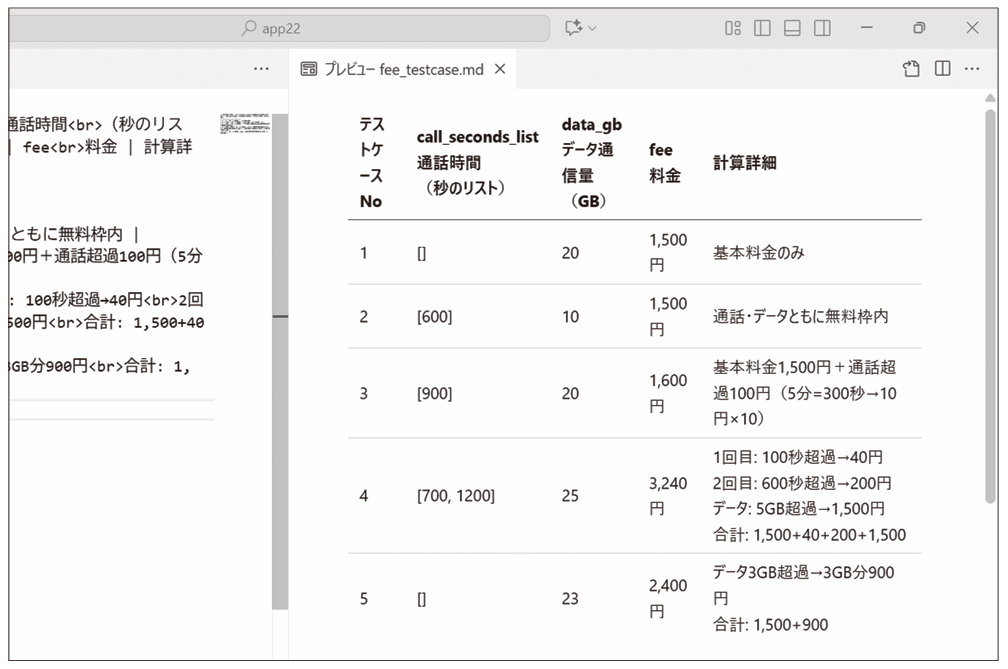The height and width of the screenshot is (669, 1008).
Task: Expand the Copilot dropdown chevron
Action: coord(592,28)
